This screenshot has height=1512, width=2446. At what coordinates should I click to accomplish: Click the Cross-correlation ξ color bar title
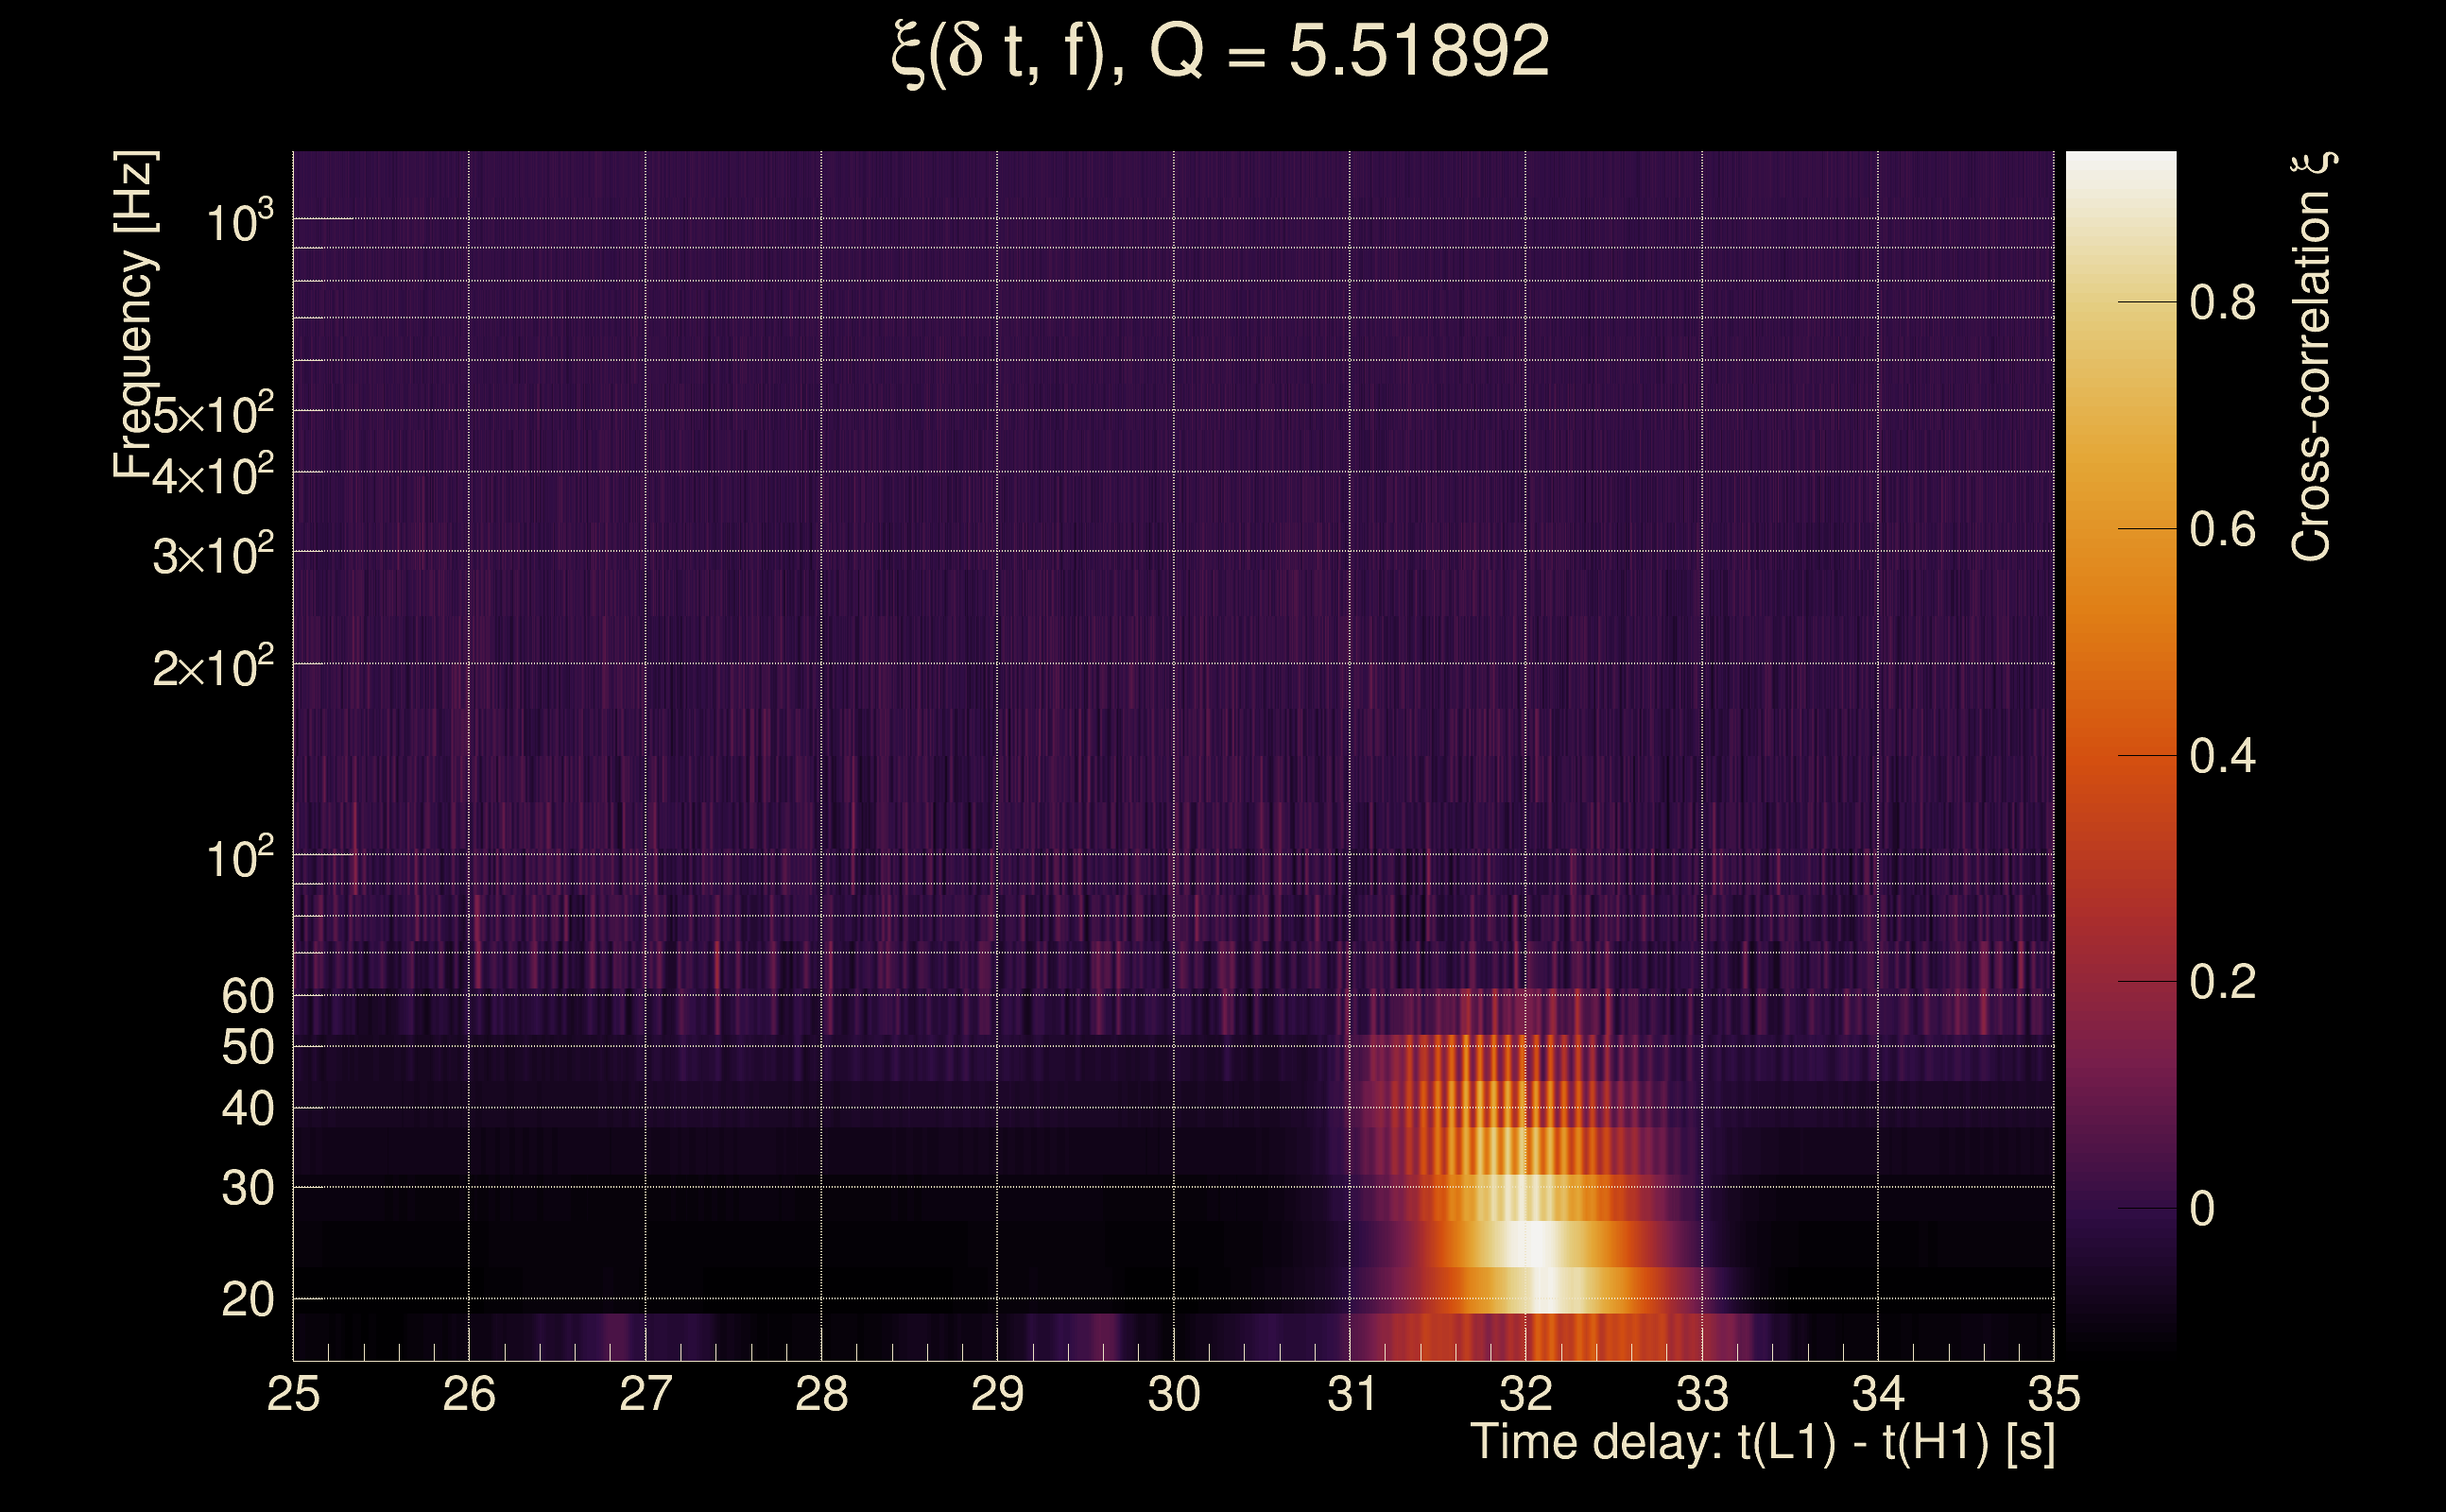[x=2313, y=357]
